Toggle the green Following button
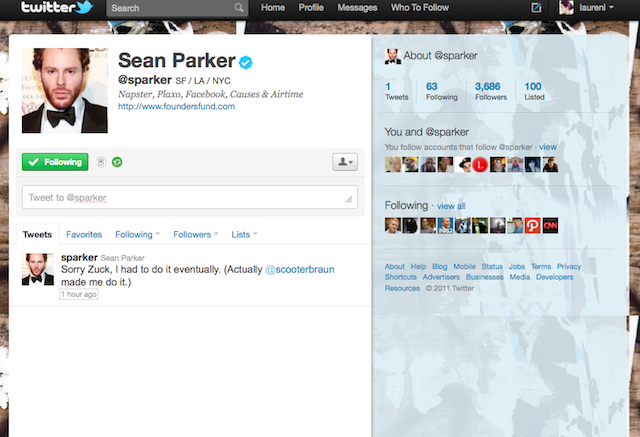The width and height of the screenshot is (640, 437). (x=55, y=162)
